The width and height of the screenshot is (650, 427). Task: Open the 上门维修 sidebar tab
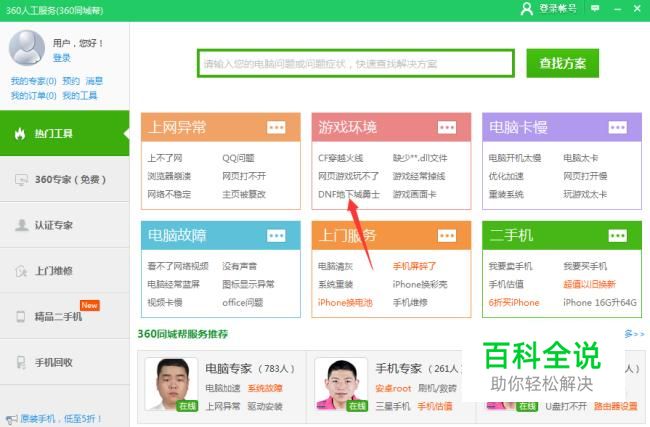point(65,271)
